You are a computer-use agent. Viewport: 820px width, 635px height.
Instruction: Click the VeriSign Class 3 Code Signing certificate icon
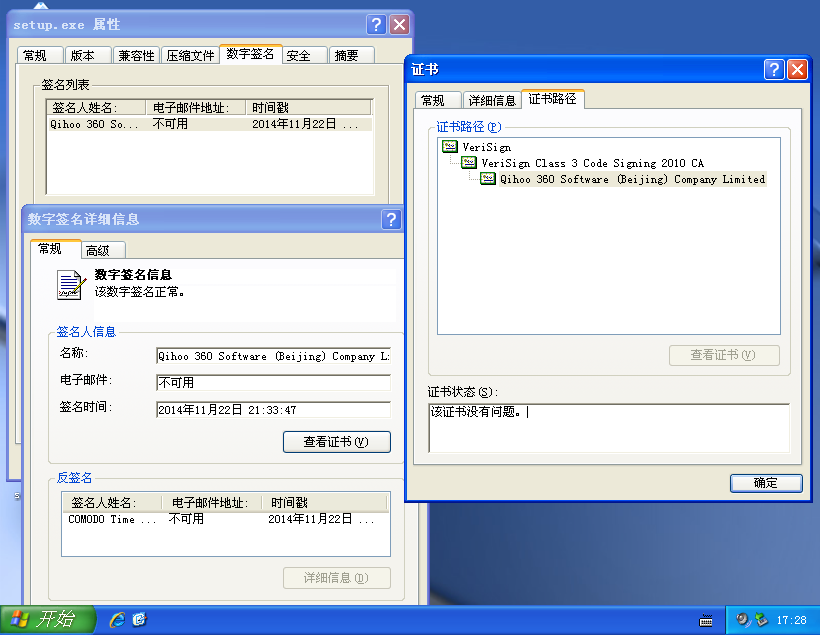pos(469,163)
